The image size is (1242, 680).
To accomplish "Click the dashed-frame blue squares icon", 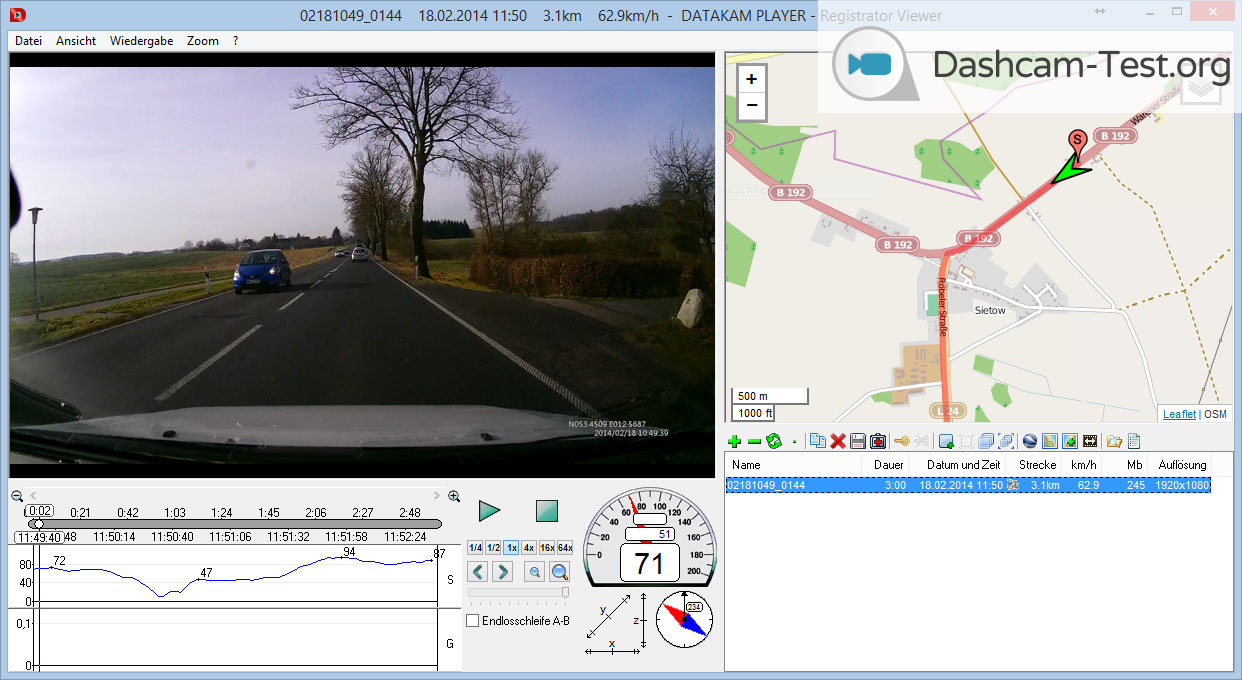I will point(1006,441).
